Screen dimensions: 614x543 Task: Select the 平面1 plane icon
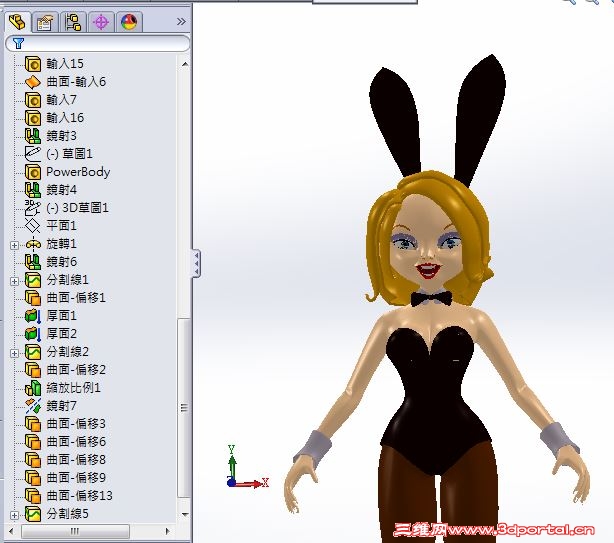[33, 226]
